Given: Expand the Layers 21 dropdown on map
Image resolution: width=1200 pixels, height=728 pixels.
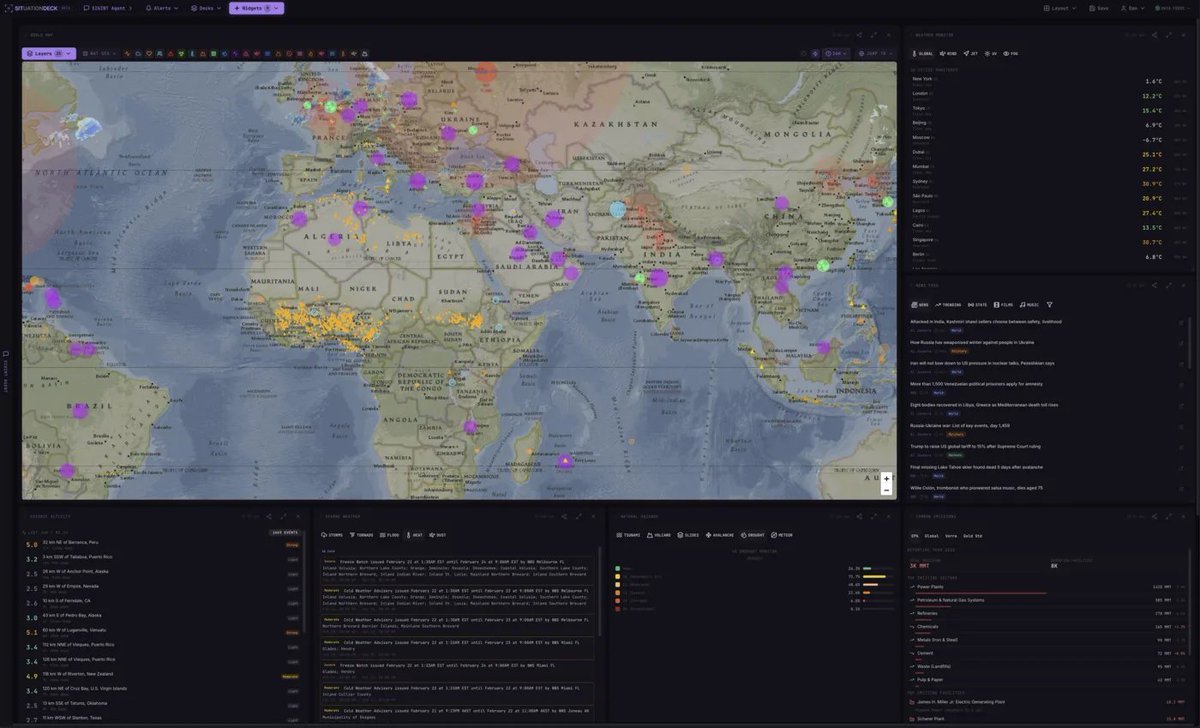Looking at the screenshot, I should pos(49,53).
